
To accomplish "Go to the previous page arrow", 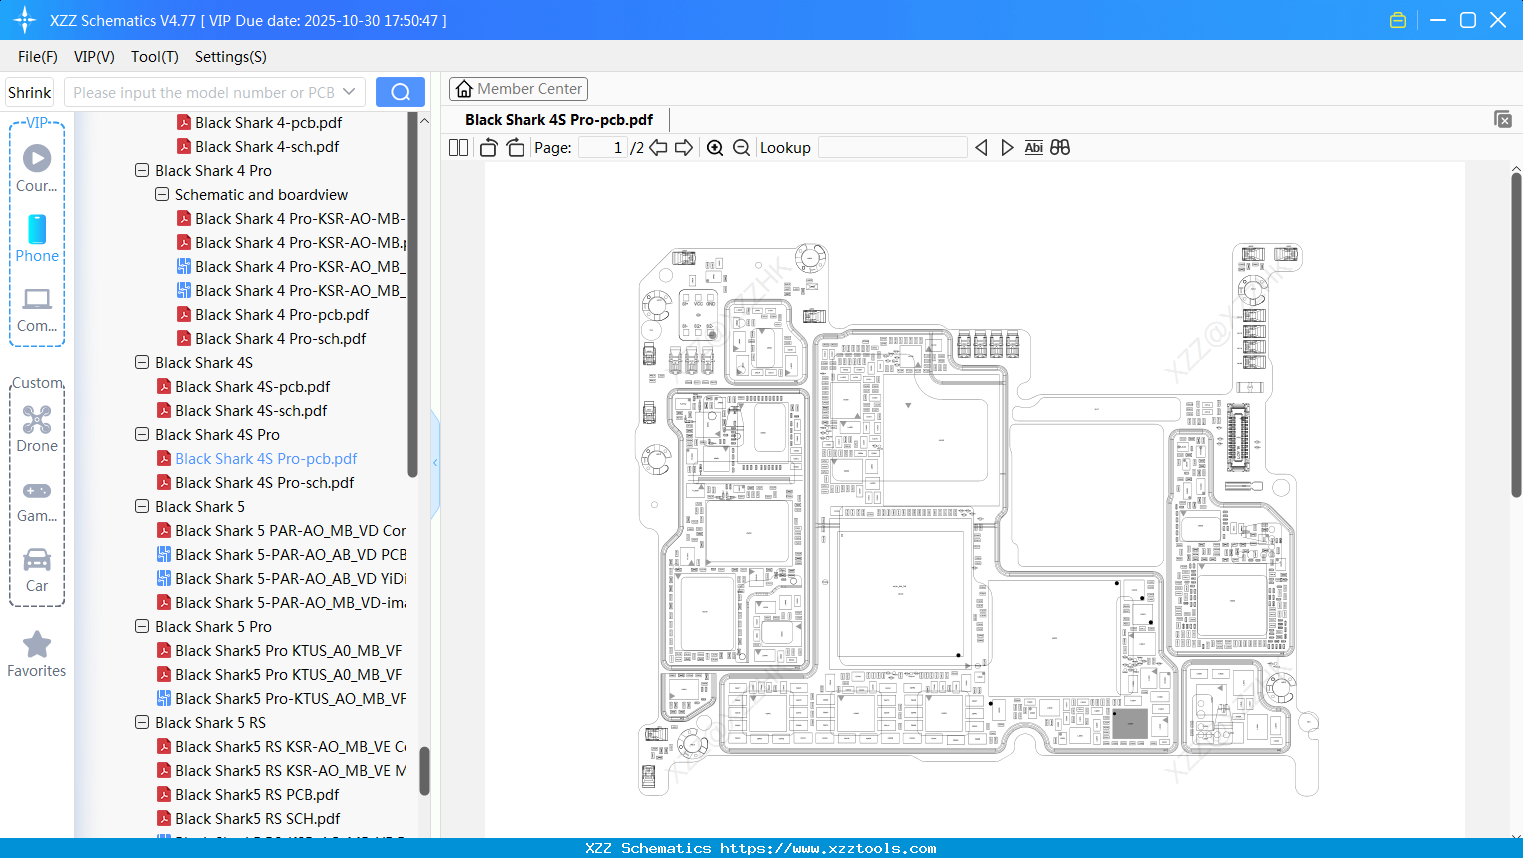I will pyautogui.click(x=658, y=148).
